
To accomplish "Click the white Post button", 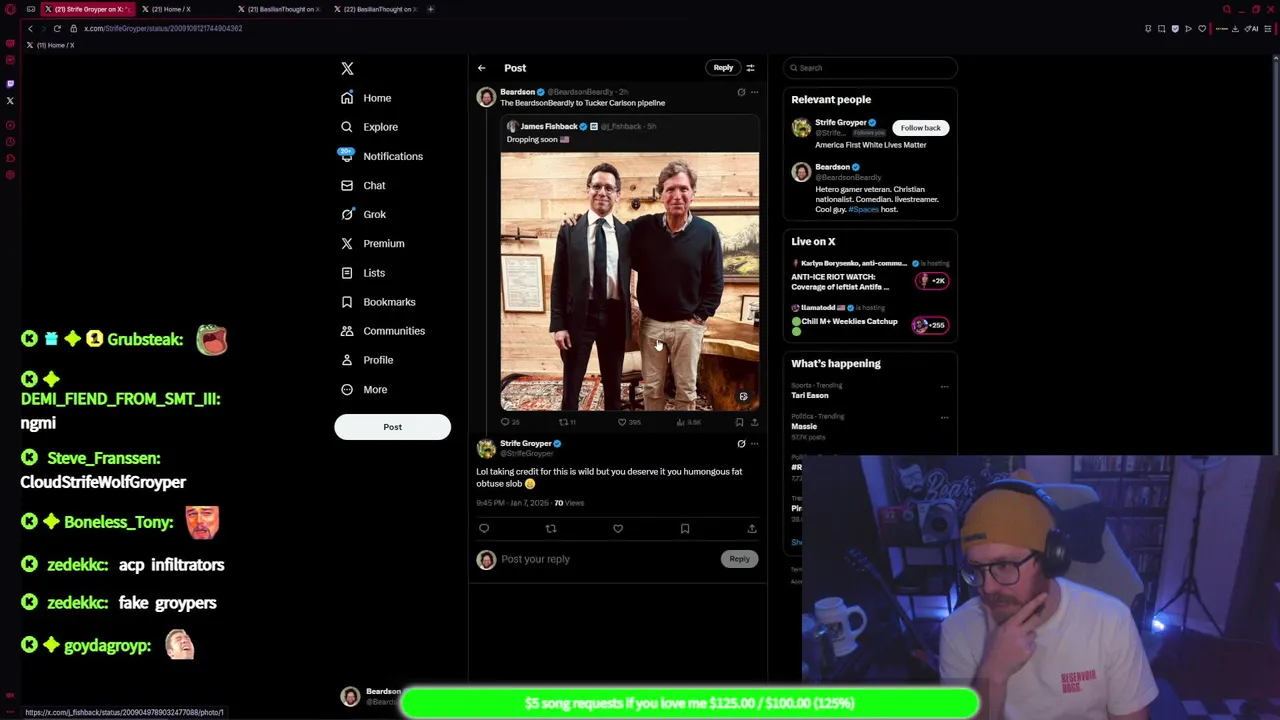I will click(392, 427).
